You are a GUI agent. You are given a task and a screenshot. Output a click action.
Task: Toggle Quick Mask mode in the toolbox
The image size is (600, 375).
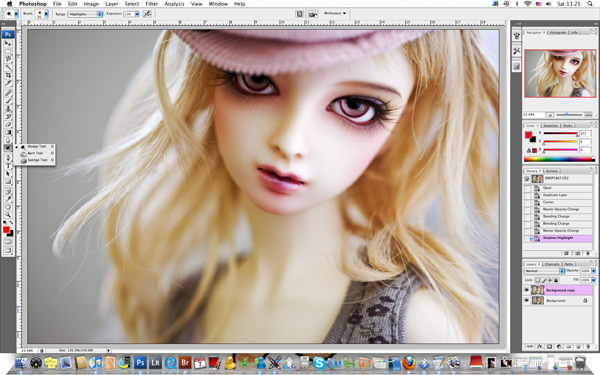click(8, 242)
